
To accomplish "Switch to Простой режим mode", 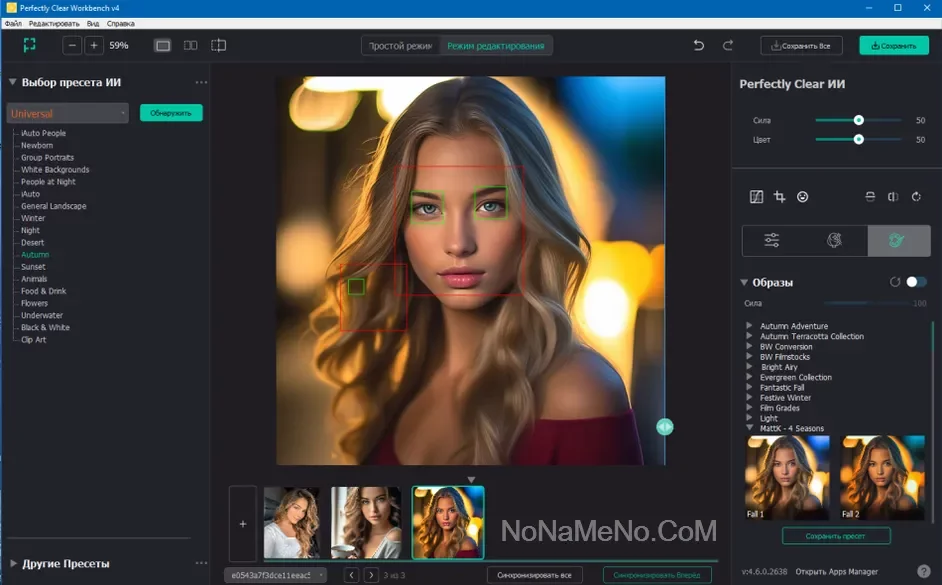I will coord(400,46).
